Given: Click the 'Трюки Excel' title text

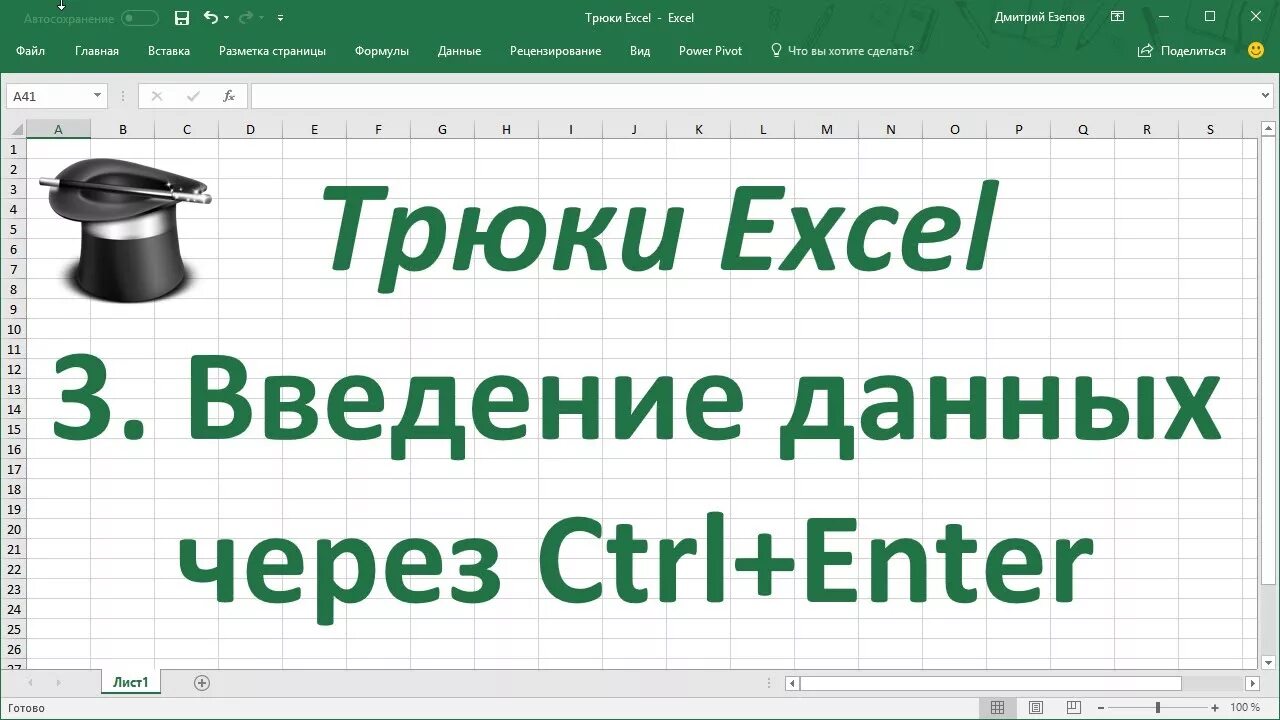Looking at the screenshot, I should [660, 229].
